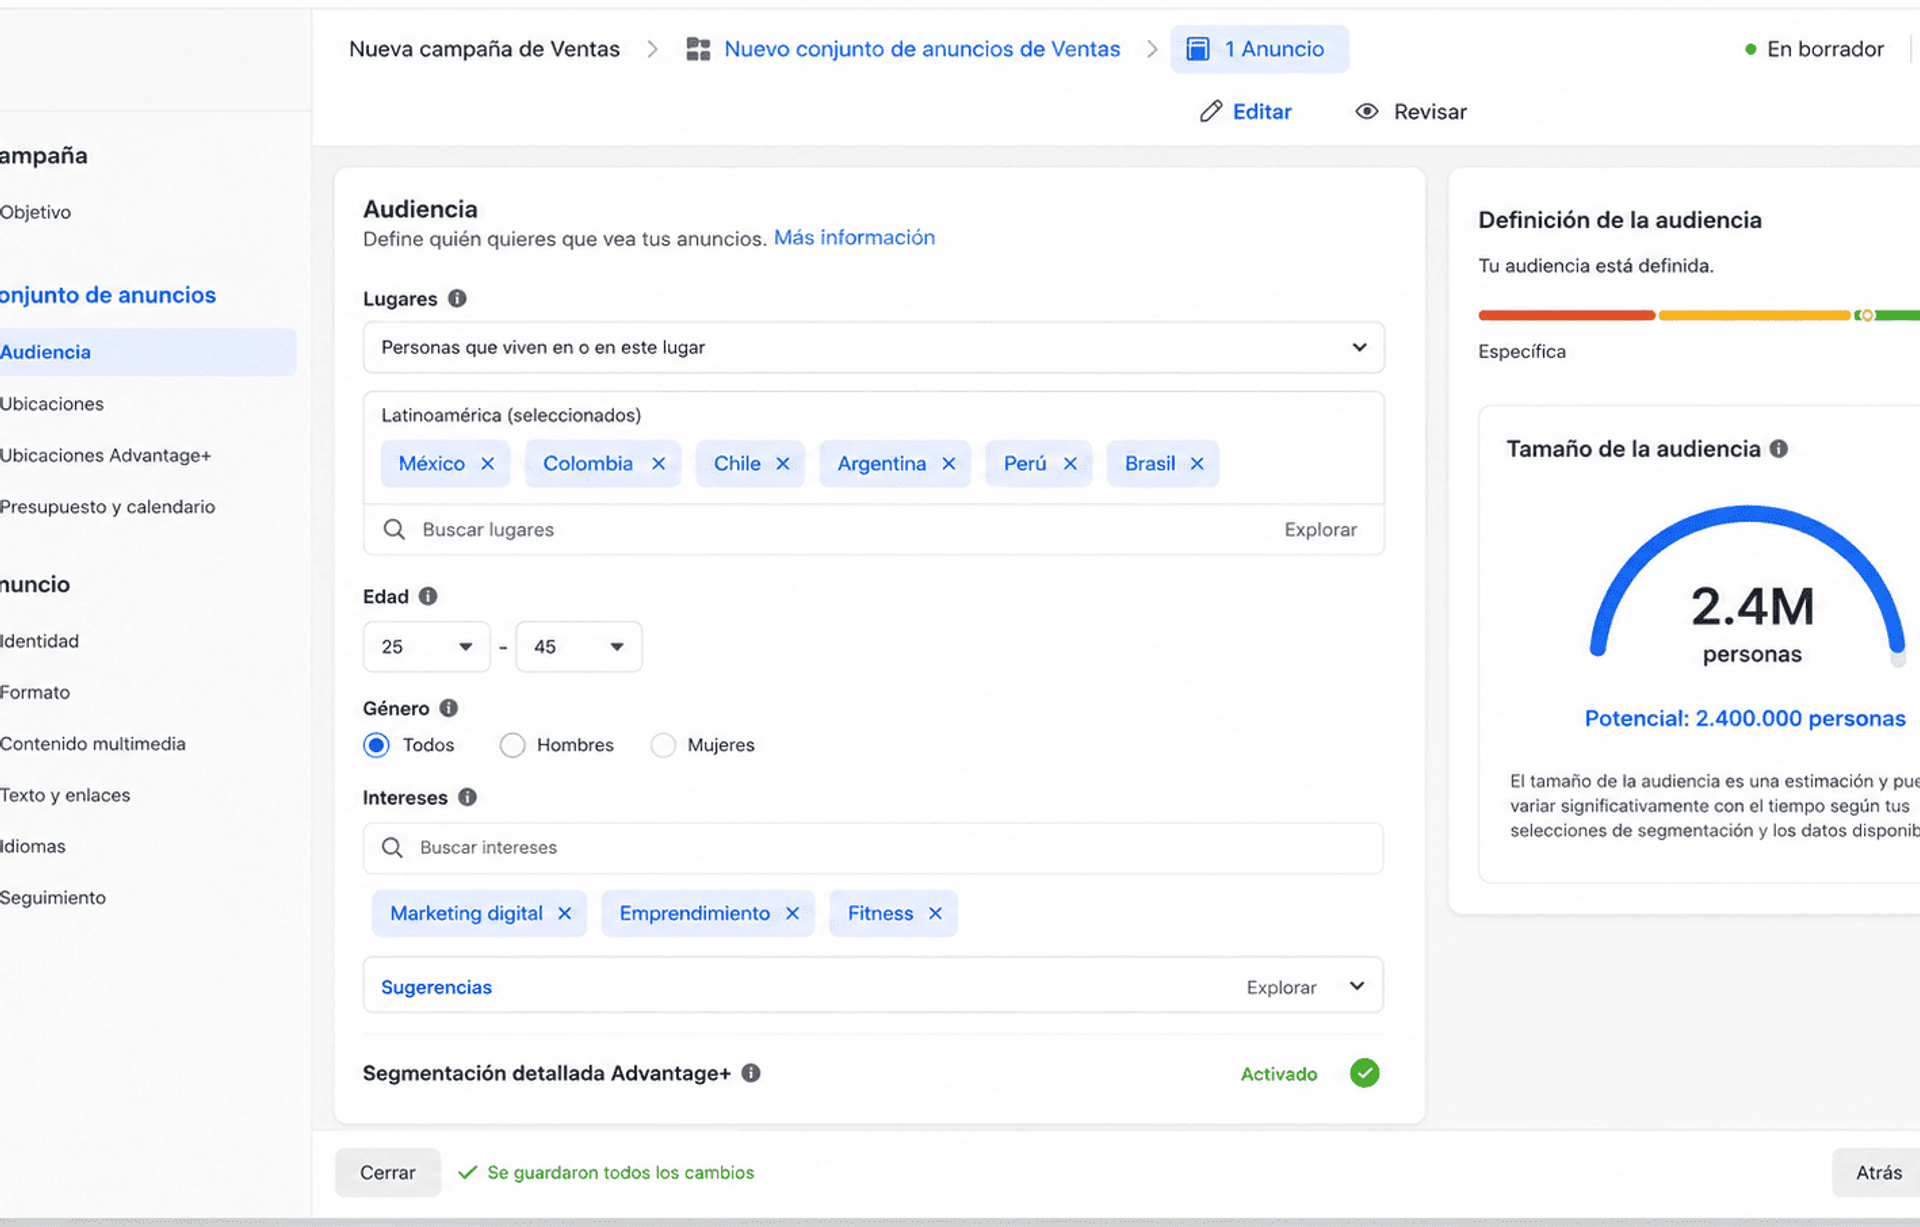This screenshot has width=1920, height=1227.
Task: Remove the Colombia location tag
Action: coord(658,464)
